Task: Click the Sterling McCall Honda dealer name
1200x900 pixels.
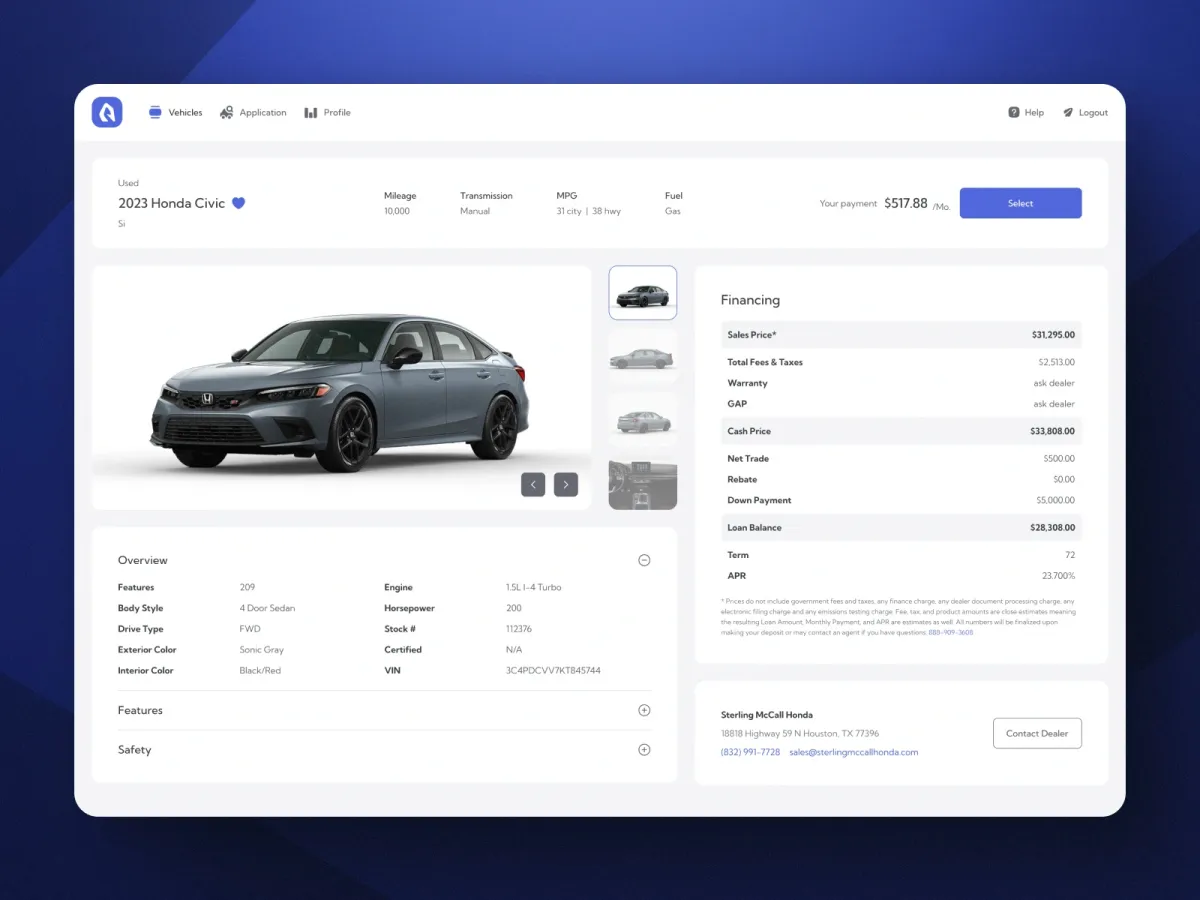Action: [x=767, y=715]
